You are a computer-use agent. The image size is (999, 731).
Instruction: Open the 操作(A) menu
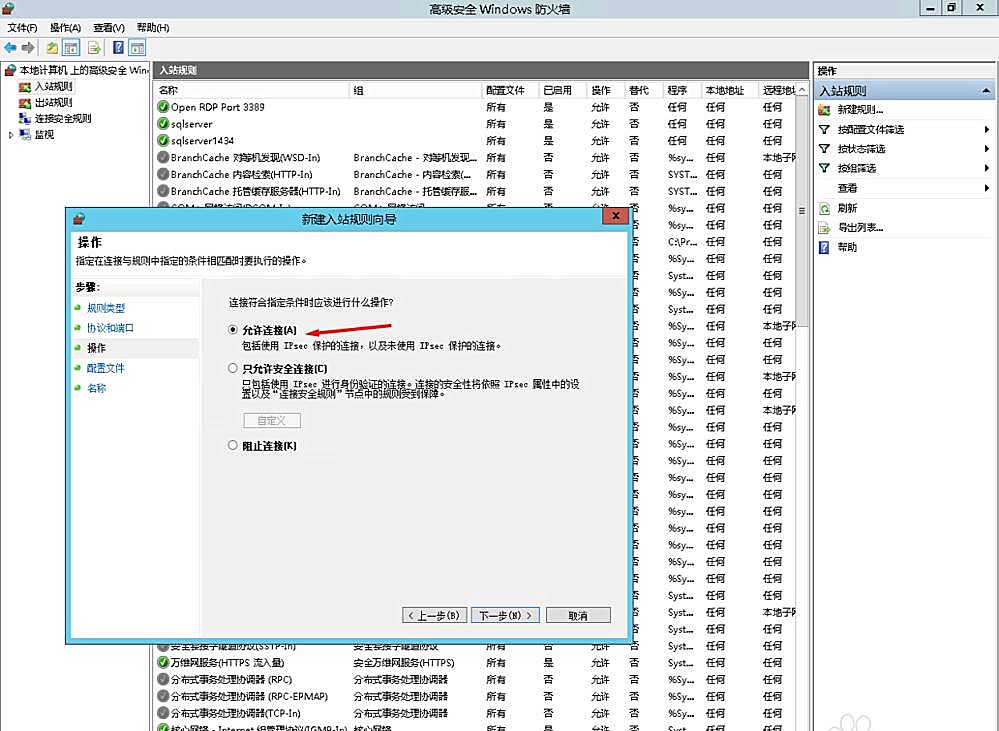[65, 27]
